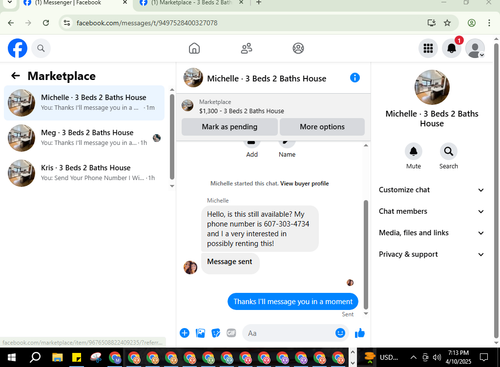Click the browser forward arrow
Viewport: 500px width, 367px height.
point(28,23)
